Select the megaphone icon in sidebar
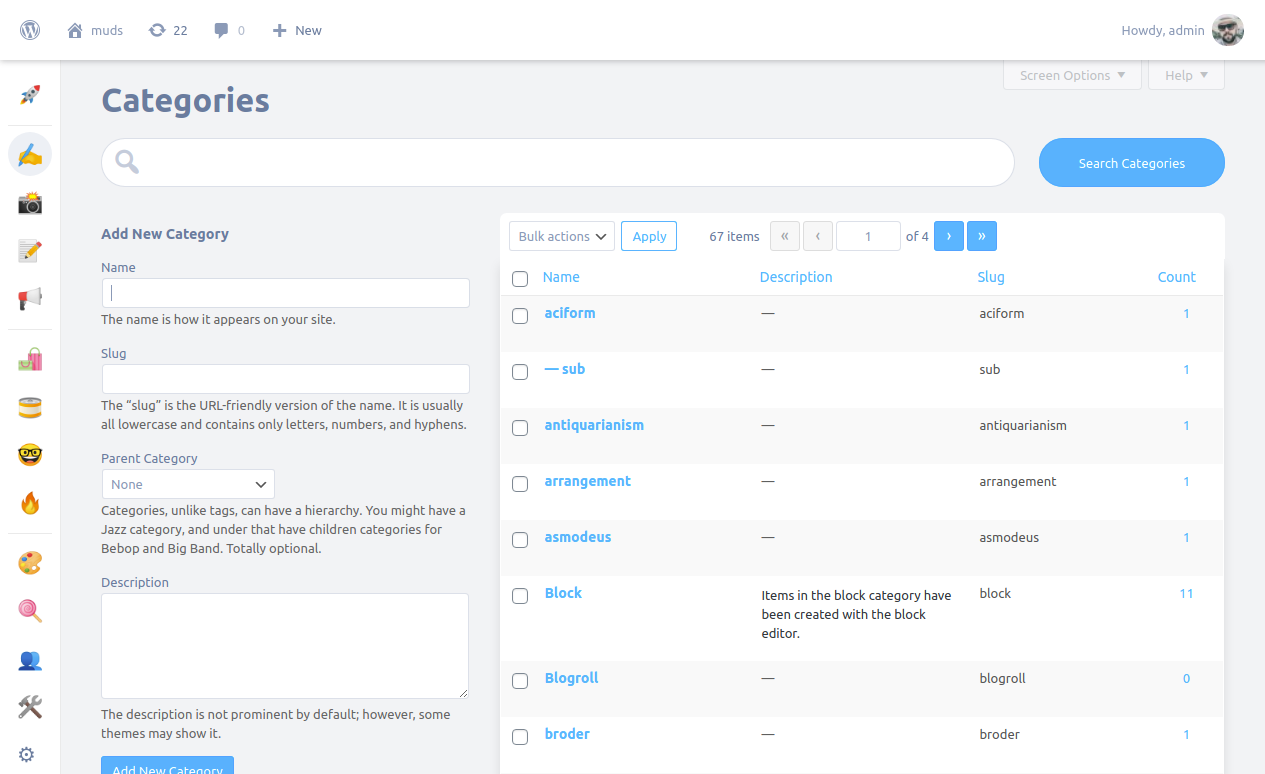Image resolution: width=1265 pixels, height=774 pixels. 30,298
